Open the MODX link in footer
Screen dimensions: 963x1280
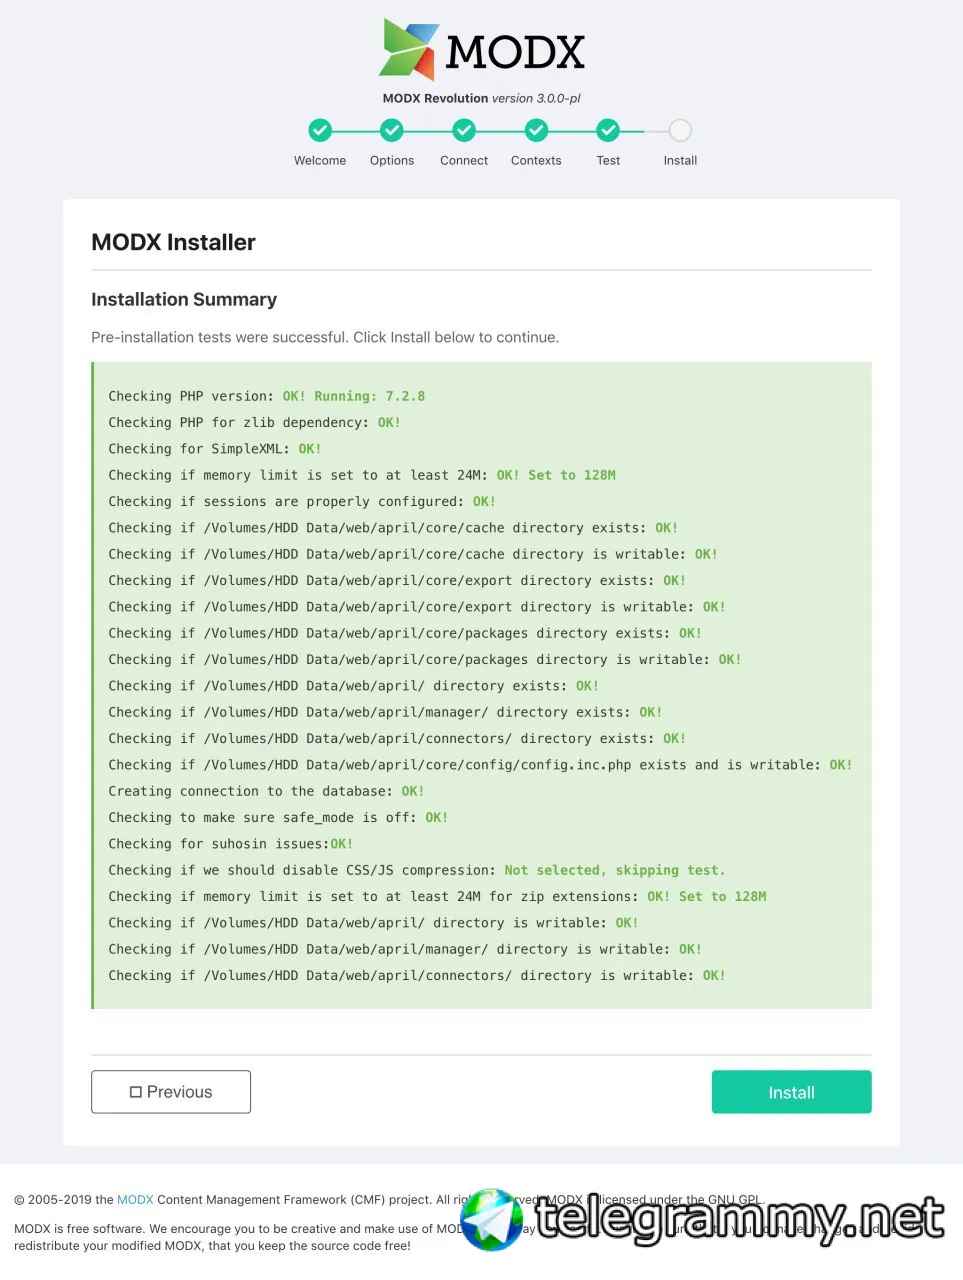135,1199
